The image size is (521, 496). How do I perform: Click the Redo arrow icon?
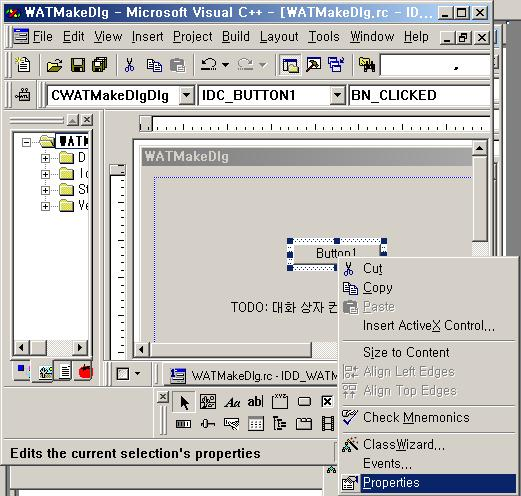click(x=245, y=64)
